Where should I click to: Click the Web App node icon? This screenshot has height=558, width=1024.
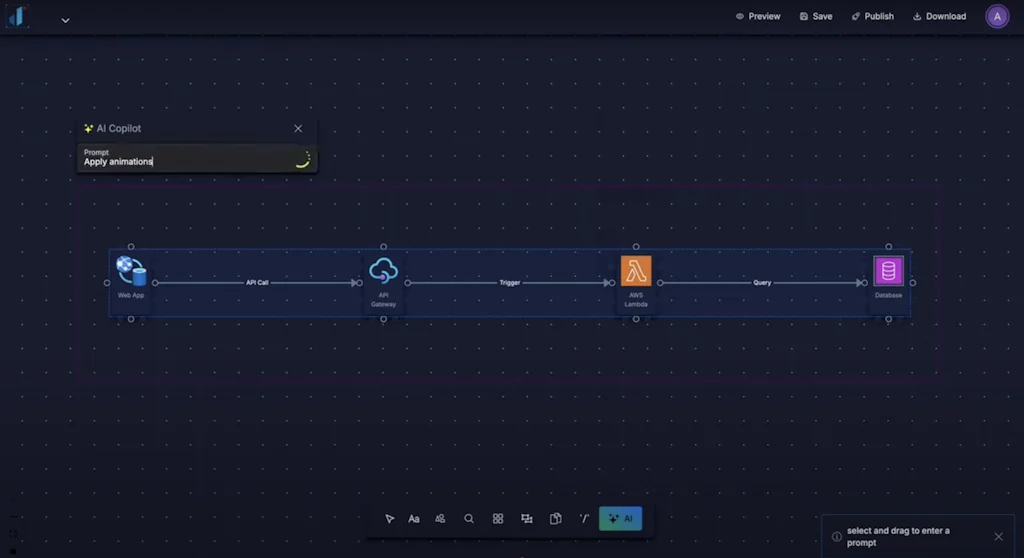131,271
